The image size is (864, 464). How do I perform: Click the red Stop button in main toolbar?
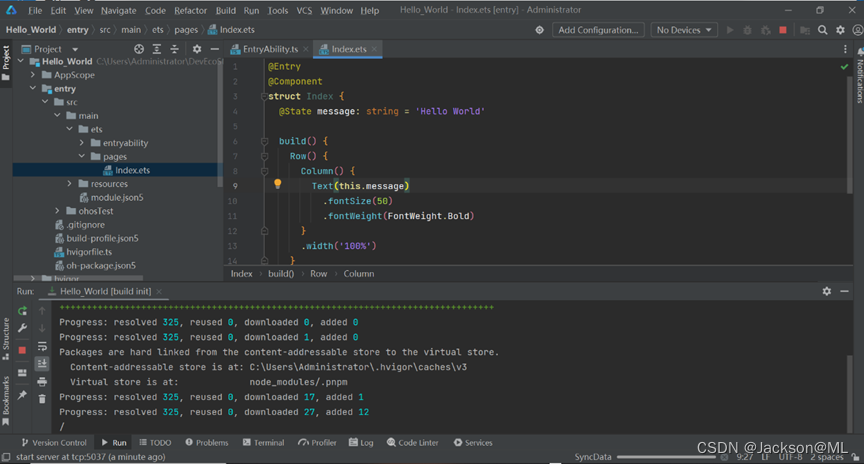click(x=783, y=30)
